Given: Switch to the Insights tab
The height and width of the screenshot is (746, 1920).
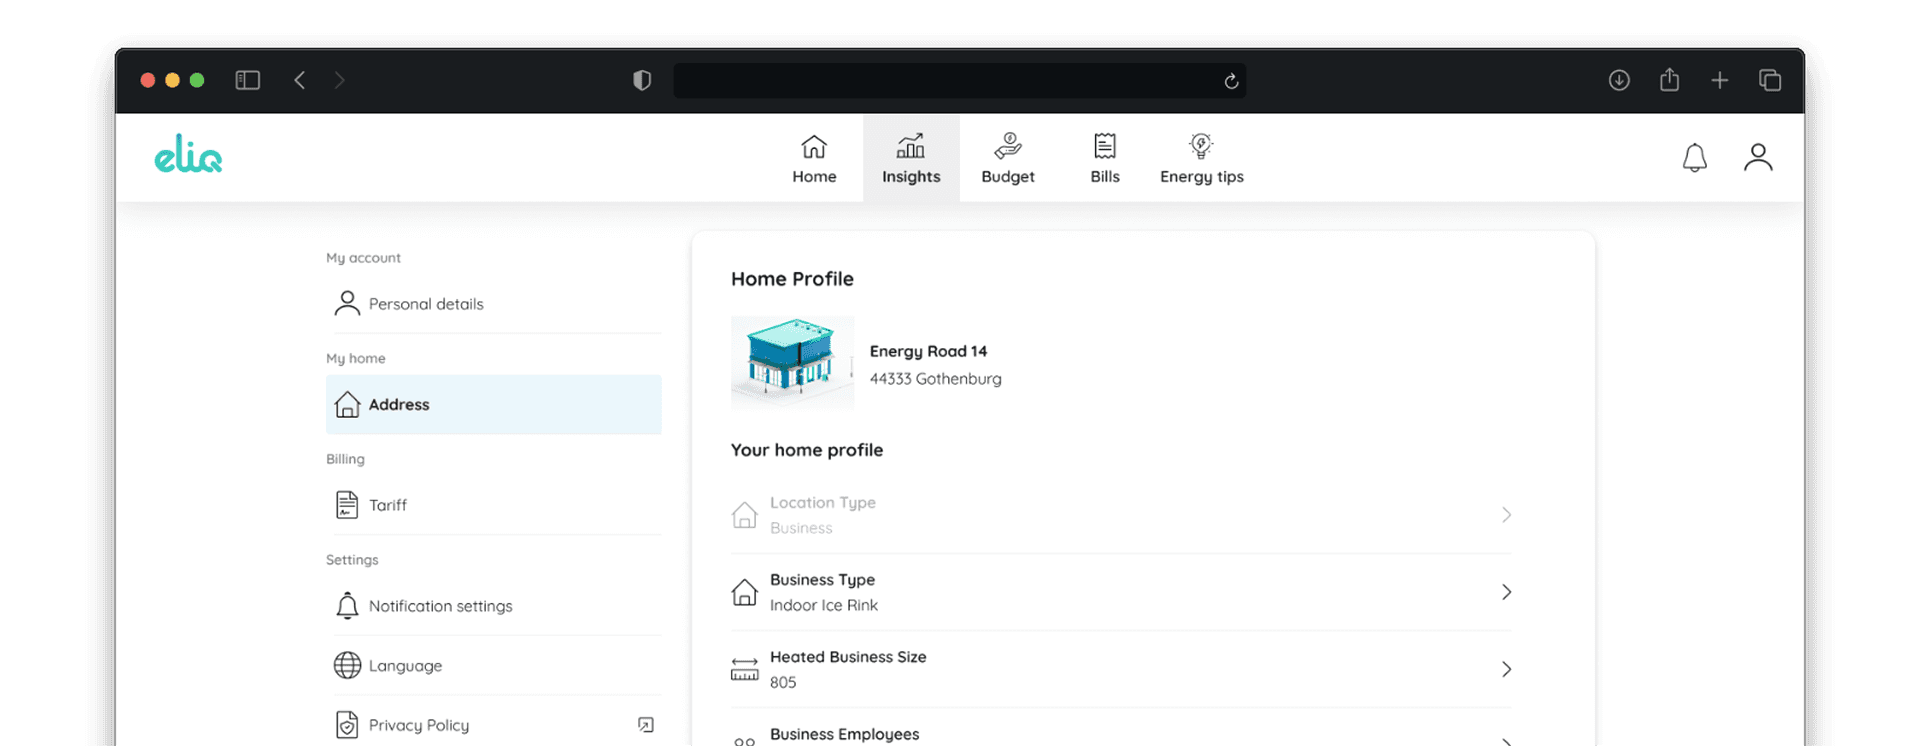Looking at the screenshot, I should (911, 158).
